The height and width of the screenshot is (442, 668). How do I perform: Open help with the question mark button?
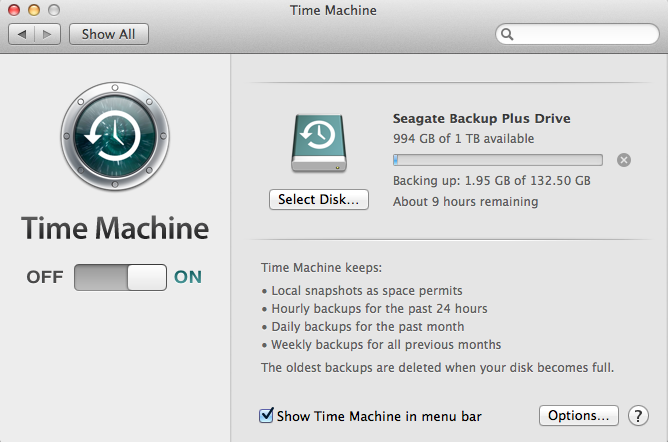[x=638, y=416]
